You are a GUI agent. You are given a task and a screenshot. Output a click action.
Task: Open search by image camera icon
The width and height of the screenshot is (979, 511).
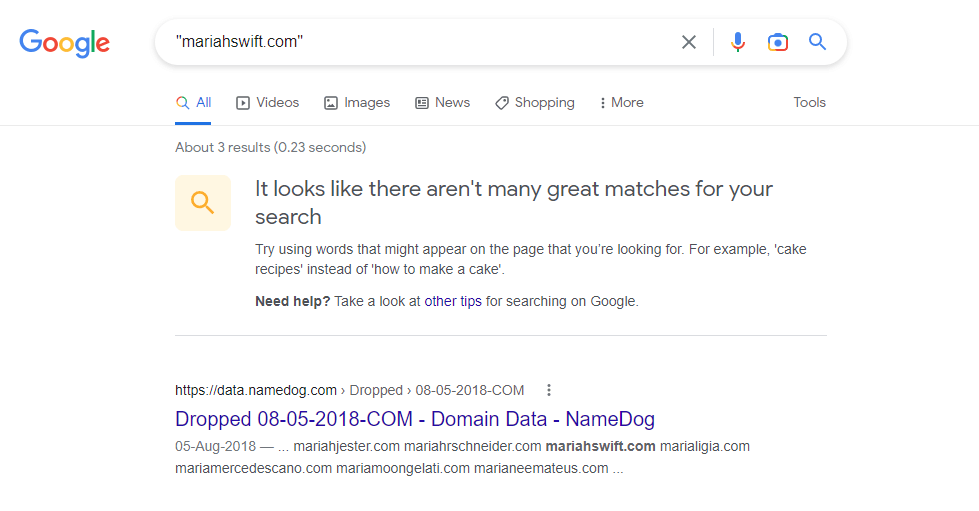click(x=777, y=42)
